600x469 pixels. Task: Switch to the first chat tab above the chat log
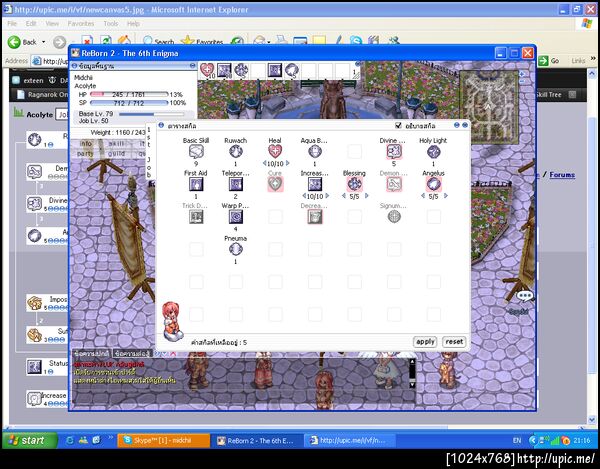91,353
